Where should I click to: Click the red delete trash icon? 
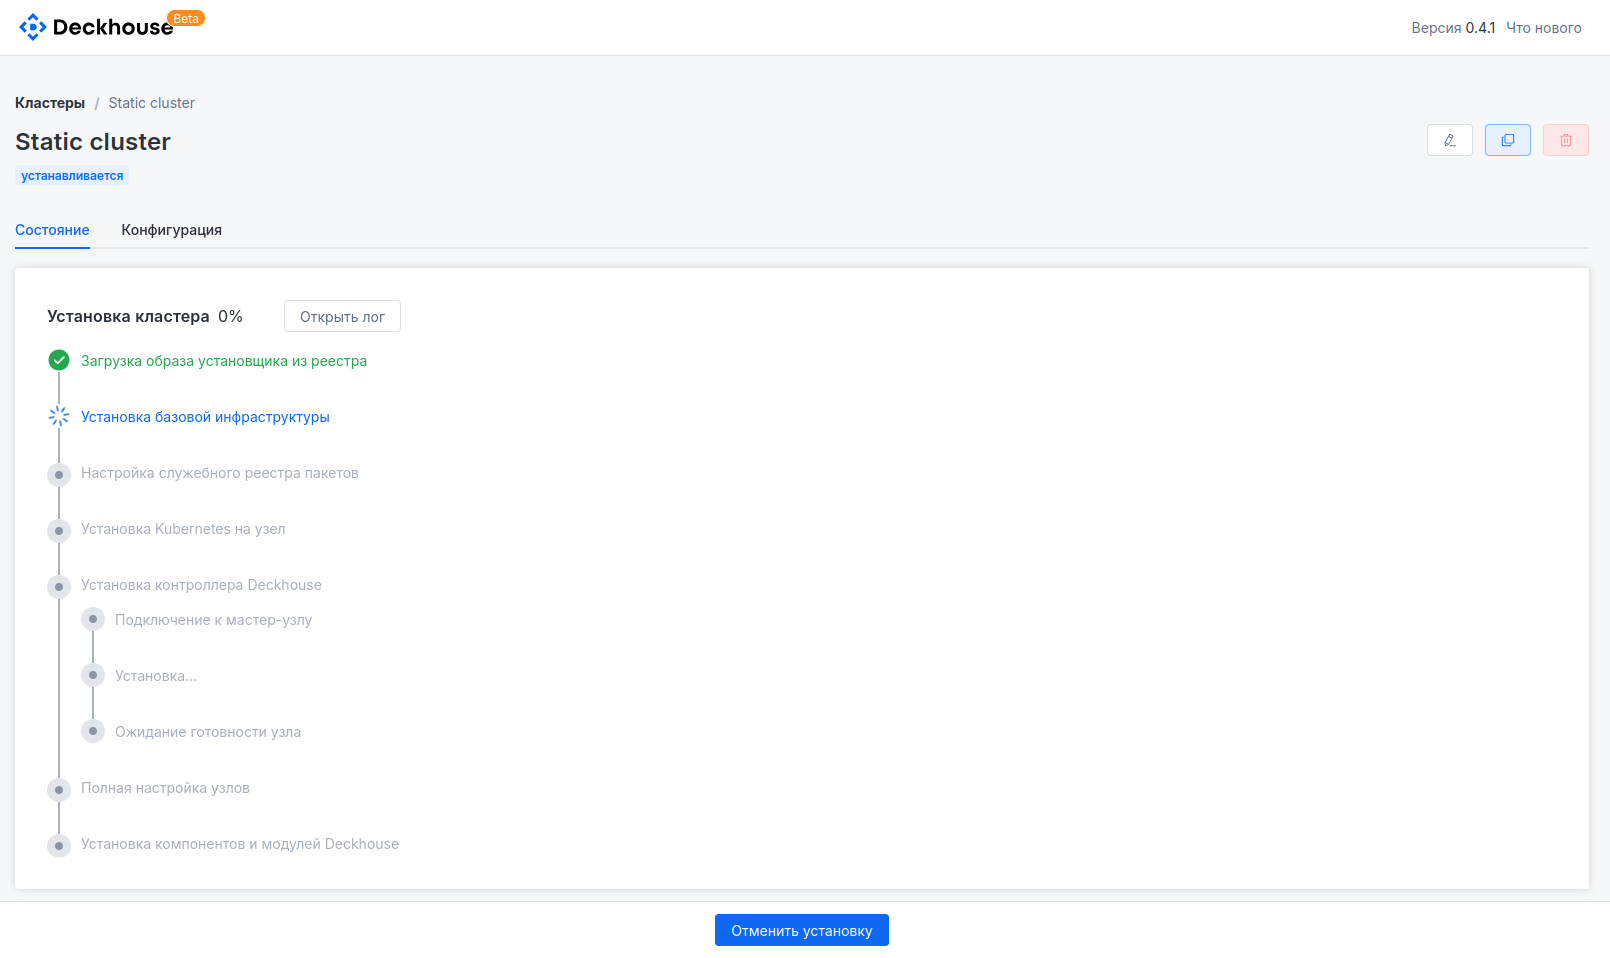1565,140
